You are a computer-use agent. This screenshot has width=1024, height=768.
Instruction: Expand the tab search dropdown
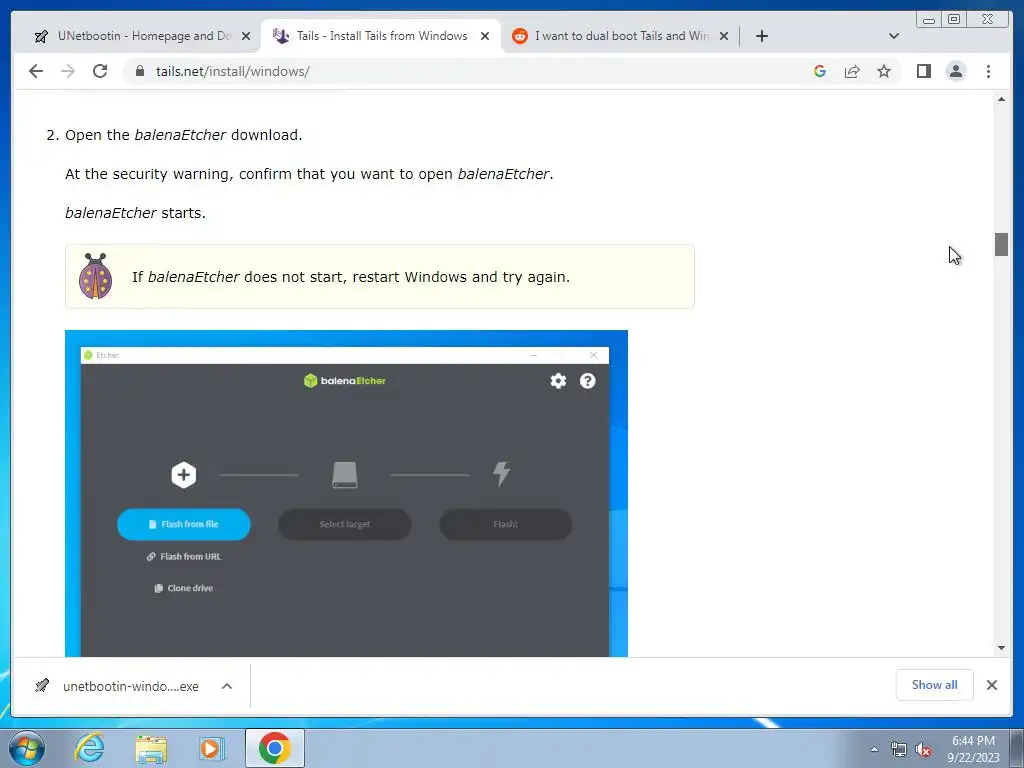click(894, 36)
